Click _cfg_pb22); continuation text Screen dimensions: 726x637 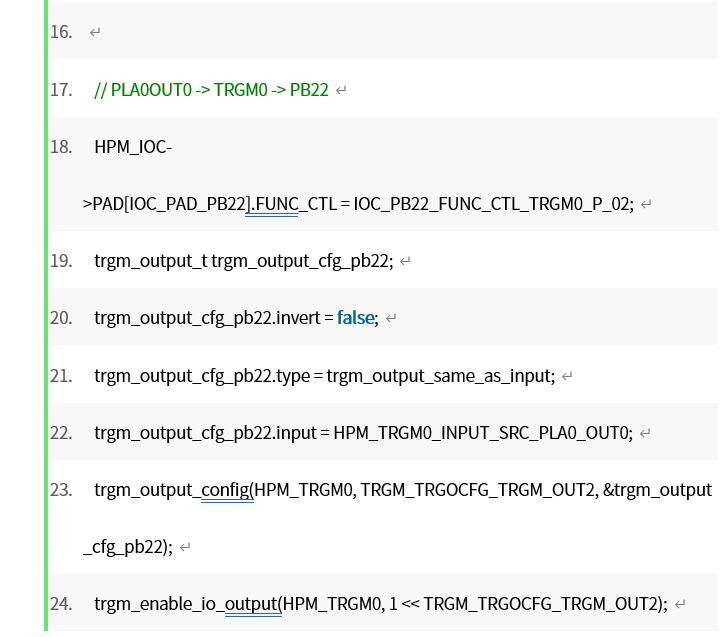pos(128,547)
